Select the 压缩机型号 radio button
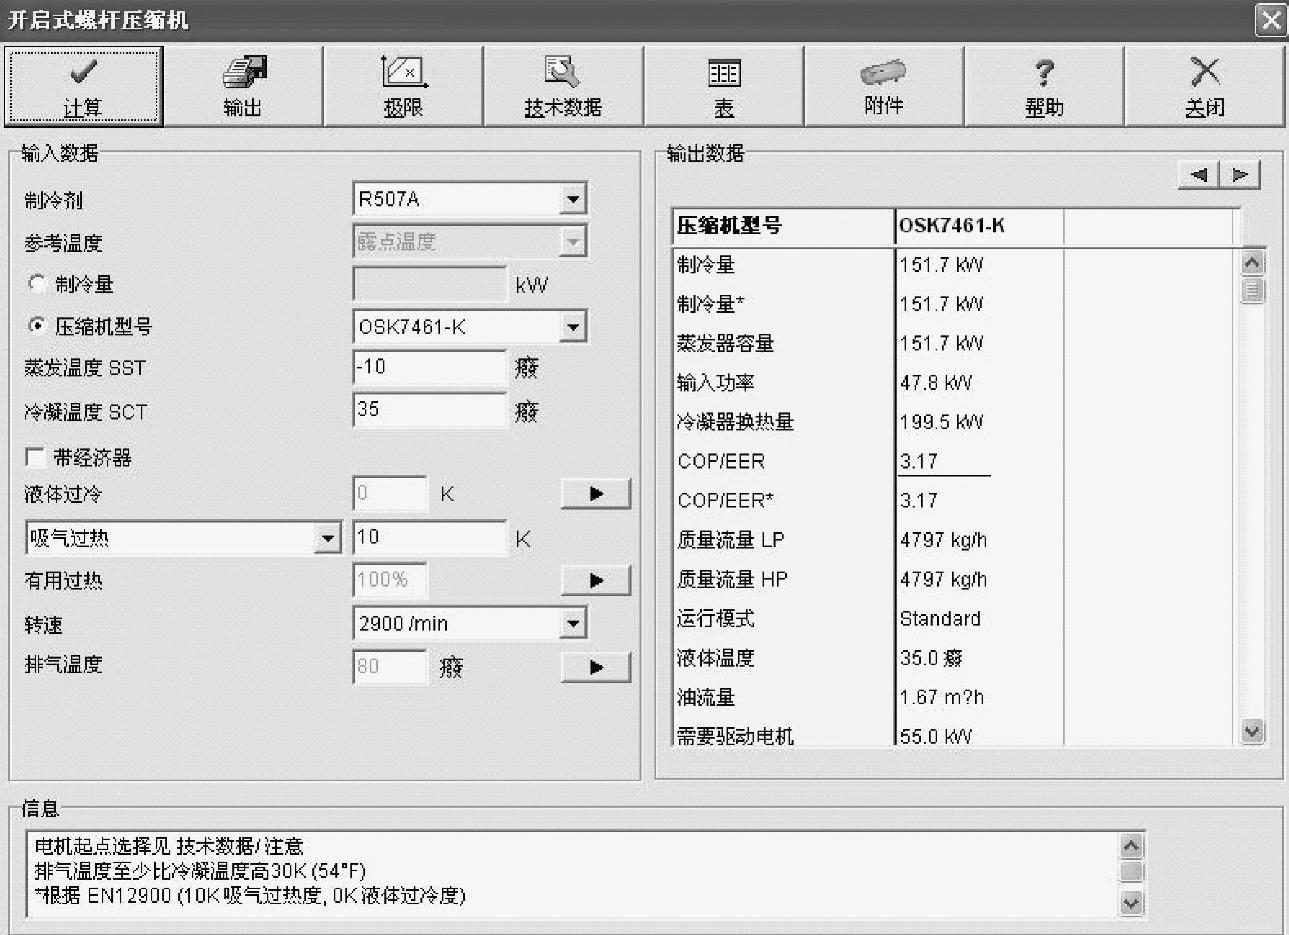 [37, 326]
